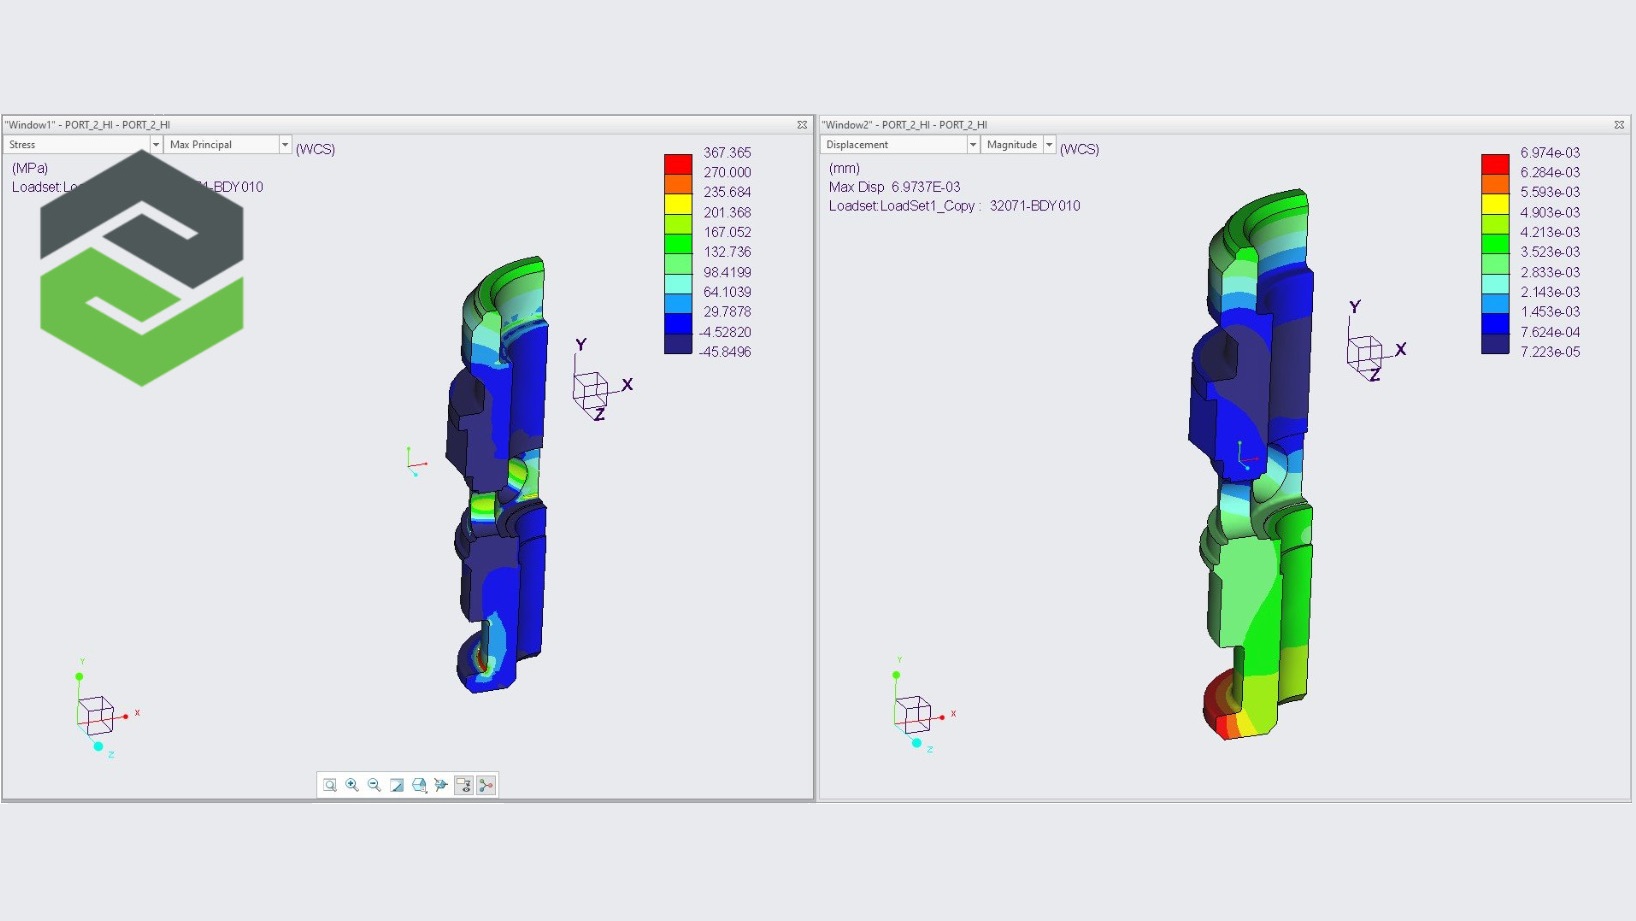Click the Refit view magnifier icon

click(330, 785)
